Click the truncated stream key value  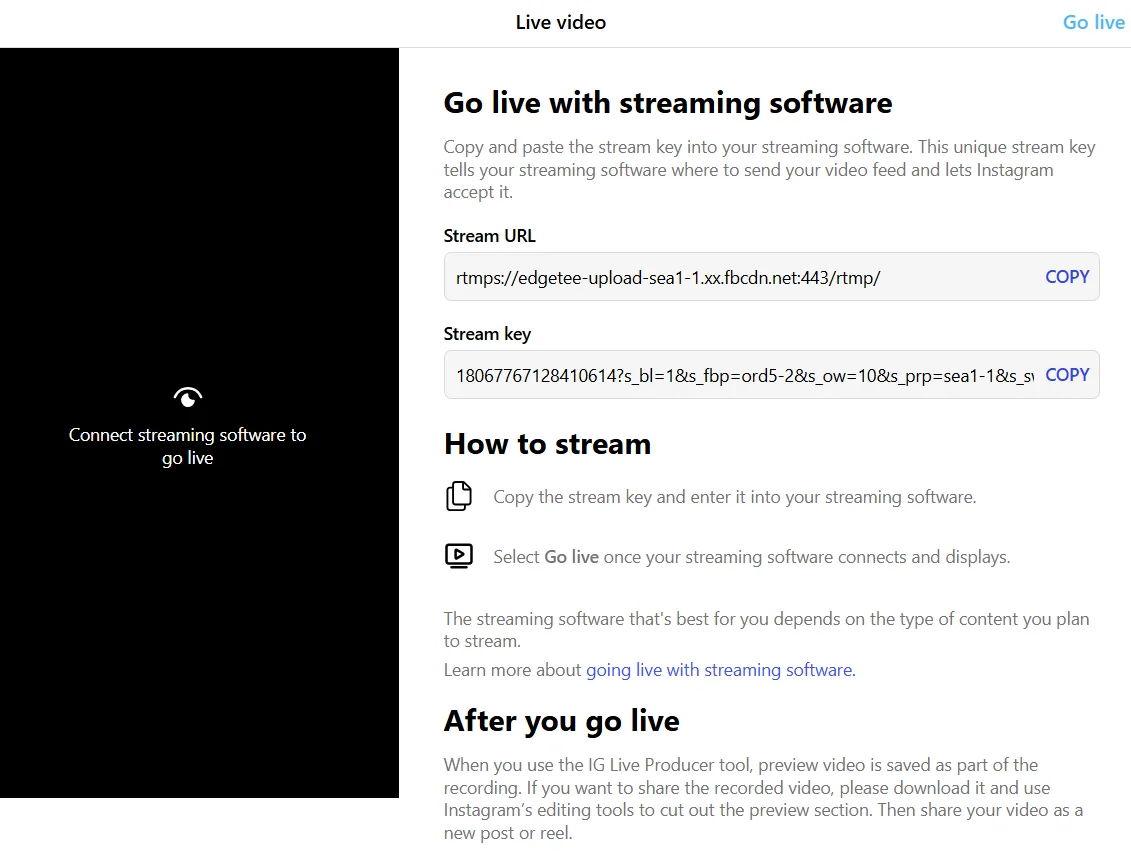coord(740,375)
